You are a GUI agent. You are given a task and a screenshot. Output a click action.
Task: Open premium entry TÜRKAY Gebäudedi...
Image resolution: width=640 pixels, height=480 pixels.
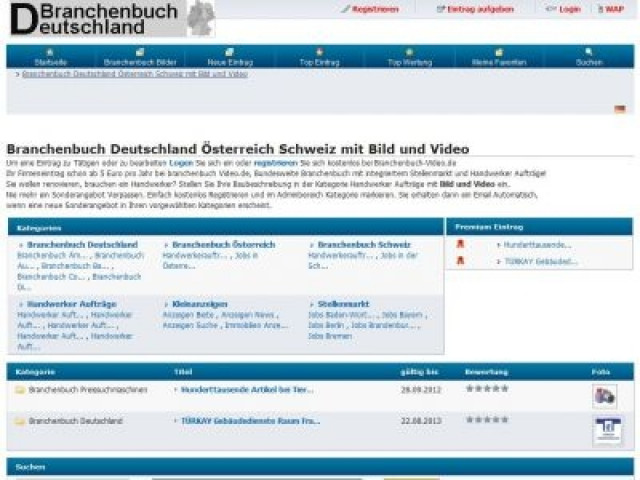541,262
